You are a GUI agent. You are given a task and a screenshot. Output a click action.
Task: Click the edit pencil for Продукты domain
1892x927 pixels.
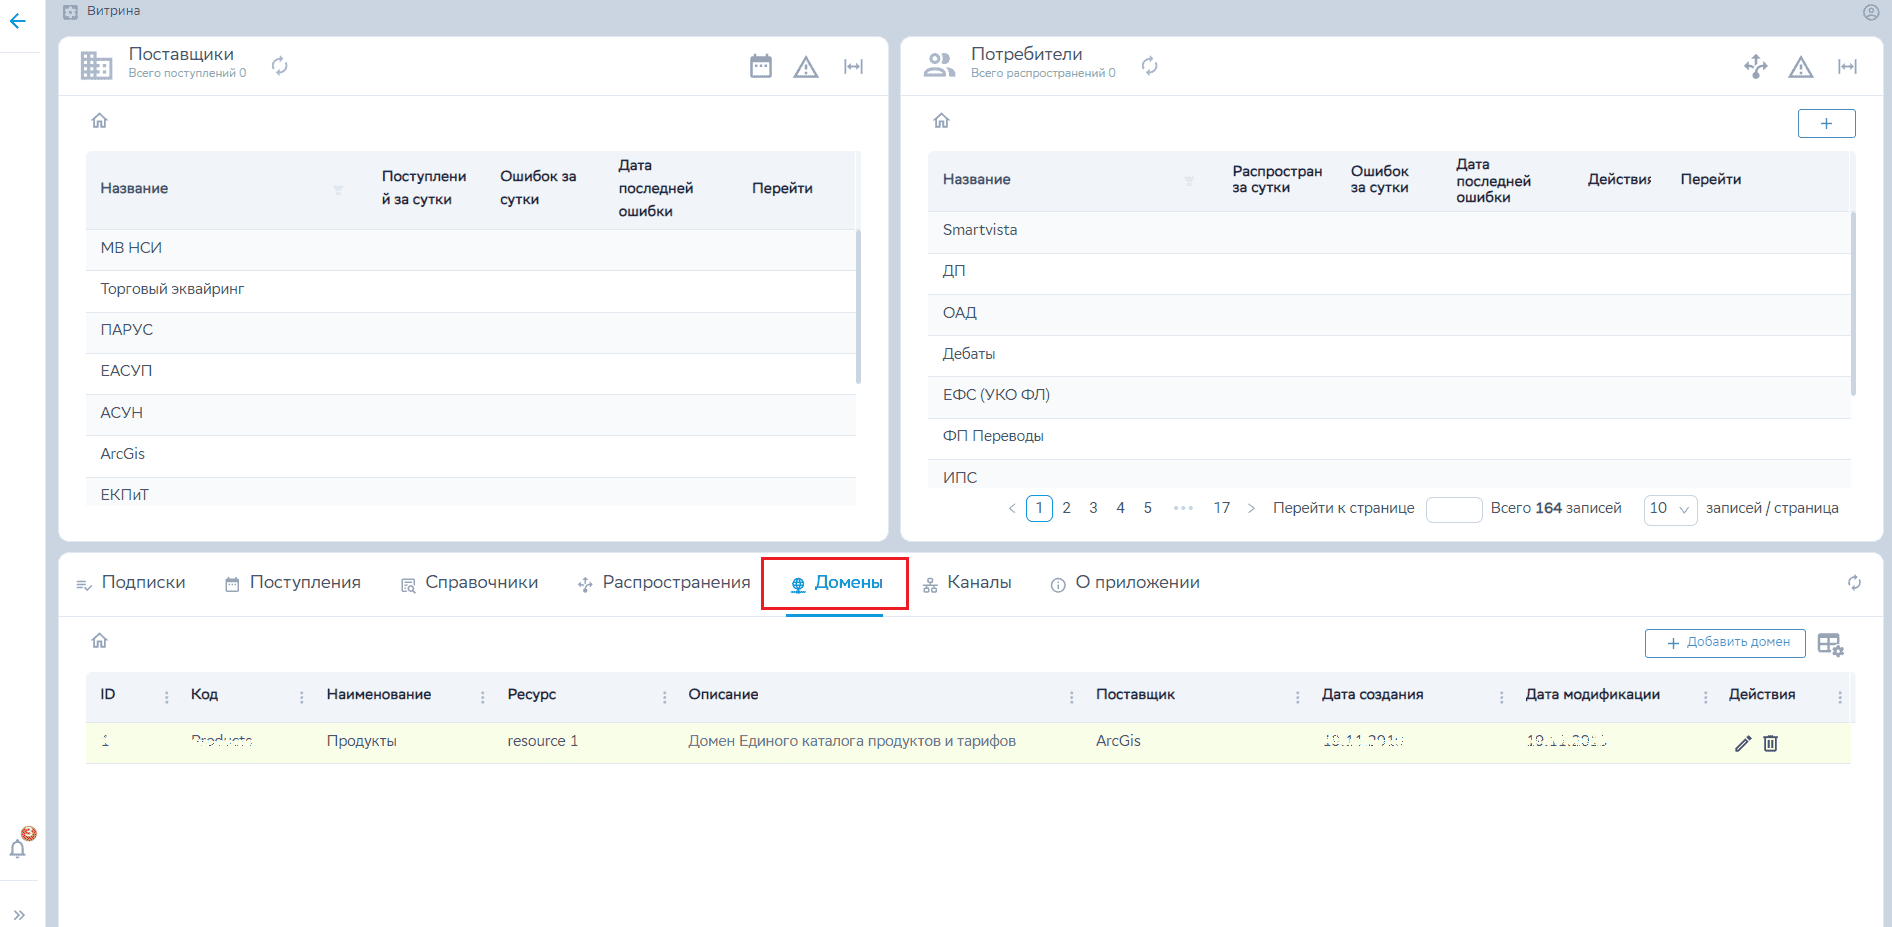pyautogui.click(x=1742, y=743)
